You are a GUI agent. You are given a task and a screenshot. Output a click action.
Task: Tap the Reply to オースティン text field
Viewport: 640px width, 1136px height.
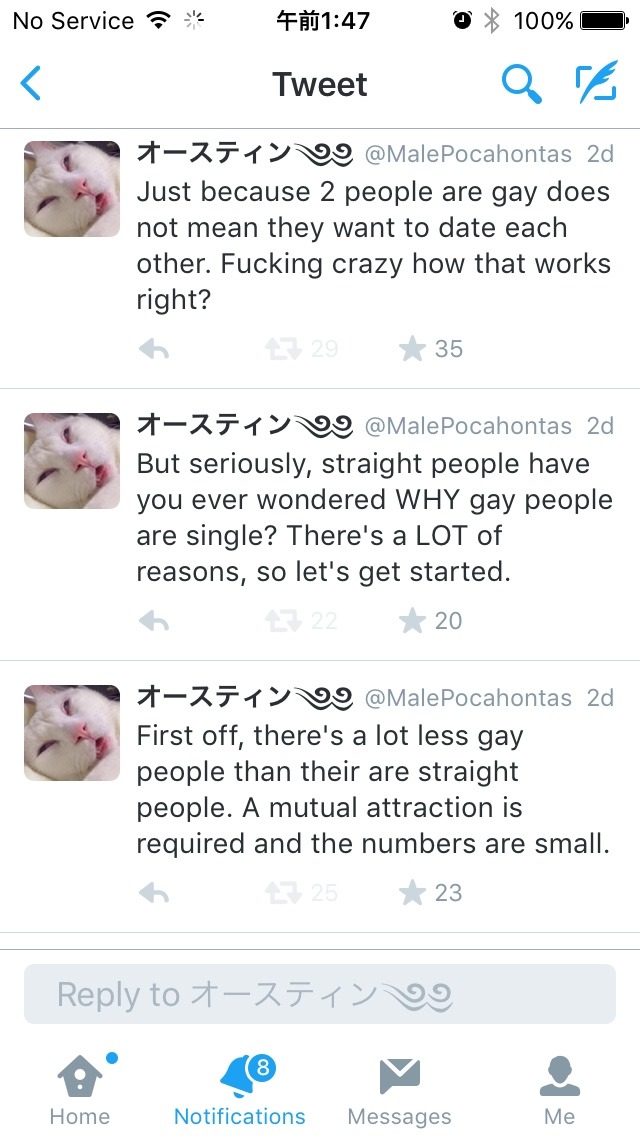tap(320, 994)
